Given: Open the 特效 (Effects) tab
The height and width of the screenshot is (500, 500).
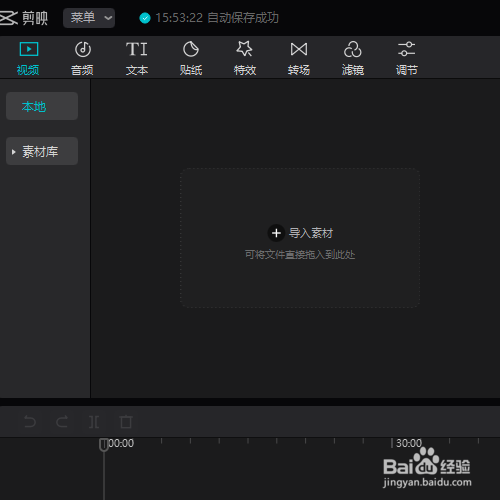Looking at the screenshot, I should click(245, 58).
